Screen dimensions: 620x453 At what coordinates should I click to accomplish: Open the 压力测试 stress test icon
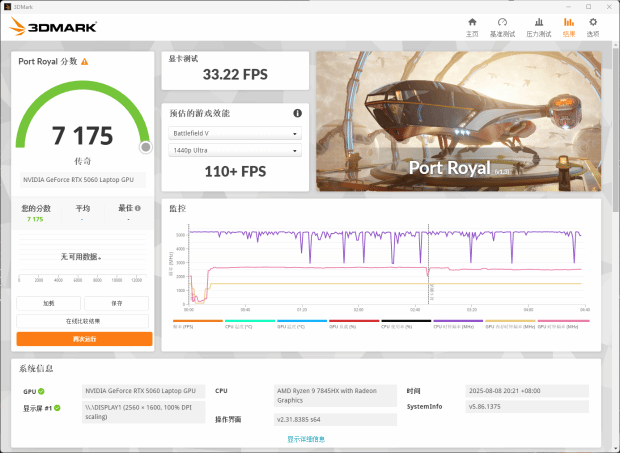[x=539, y=26]
